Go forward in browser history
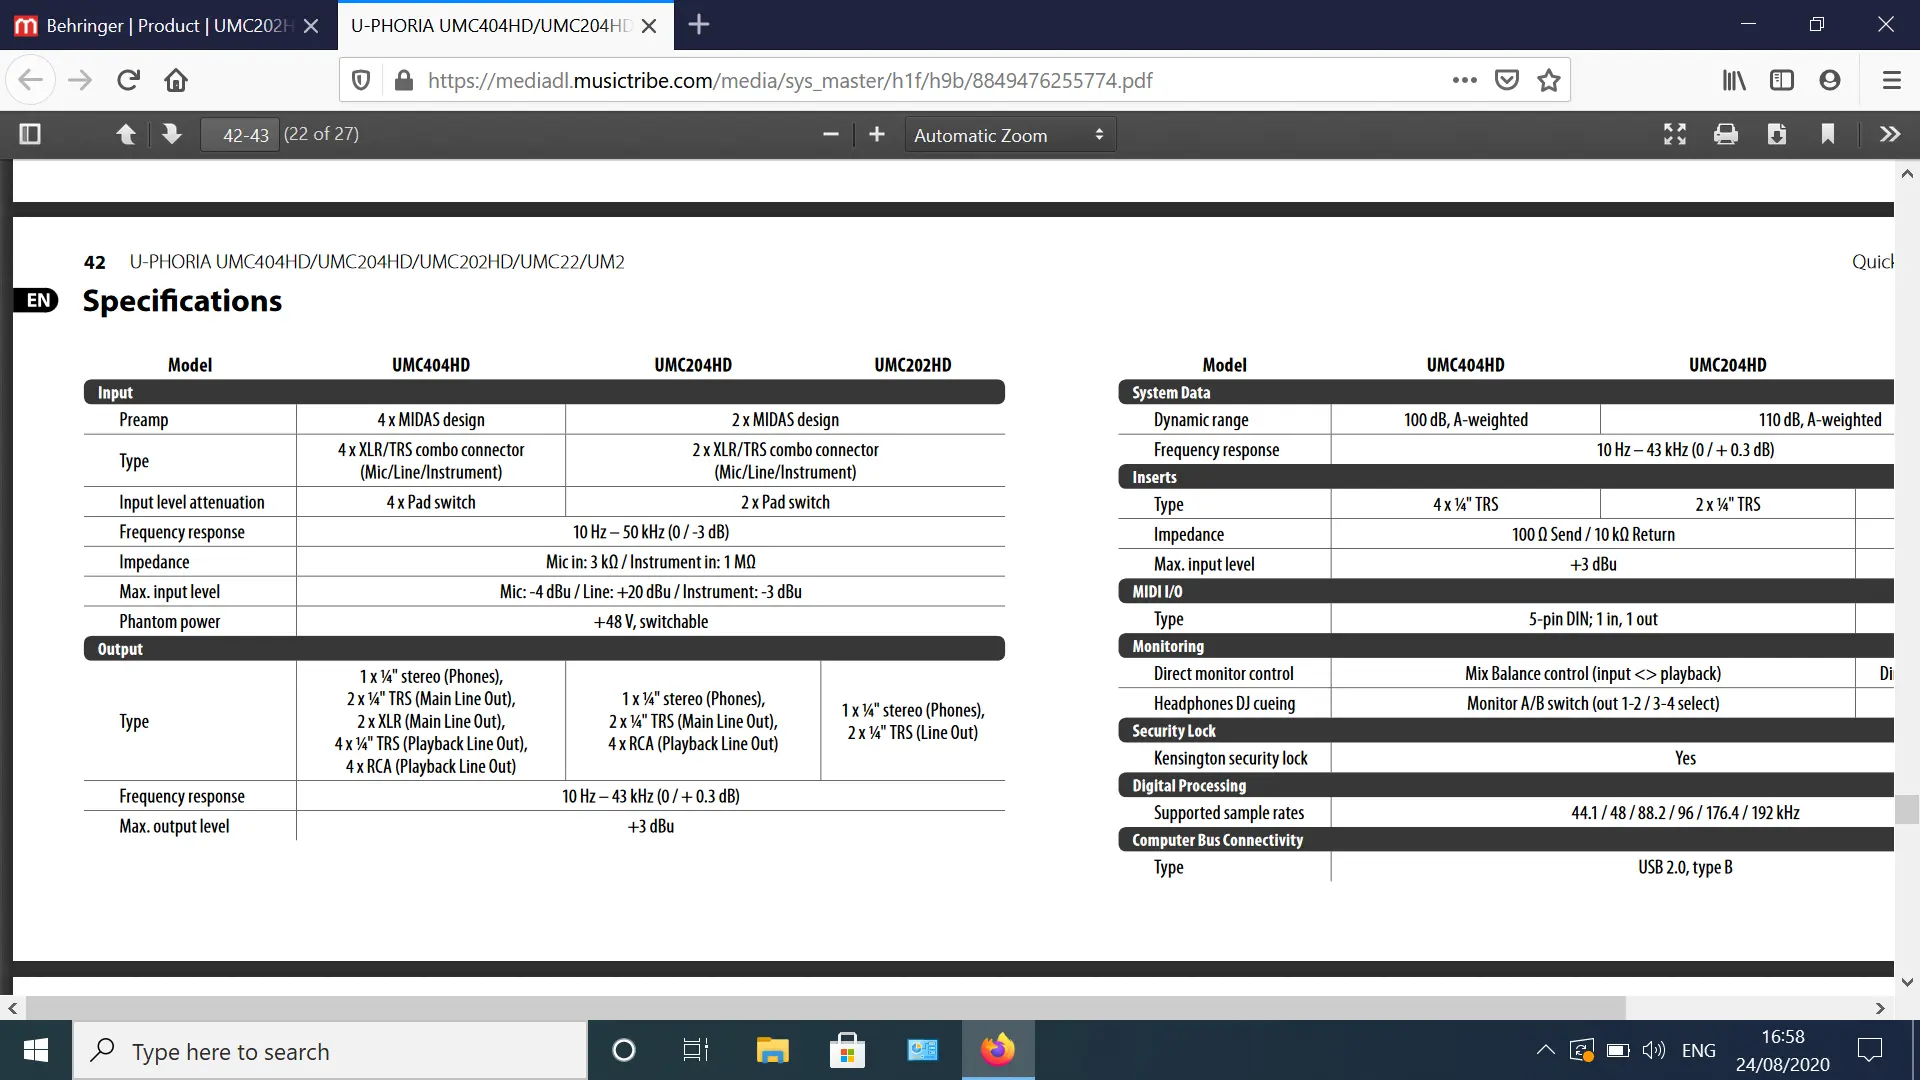The image size is (1920, 1080). point(80,80)
